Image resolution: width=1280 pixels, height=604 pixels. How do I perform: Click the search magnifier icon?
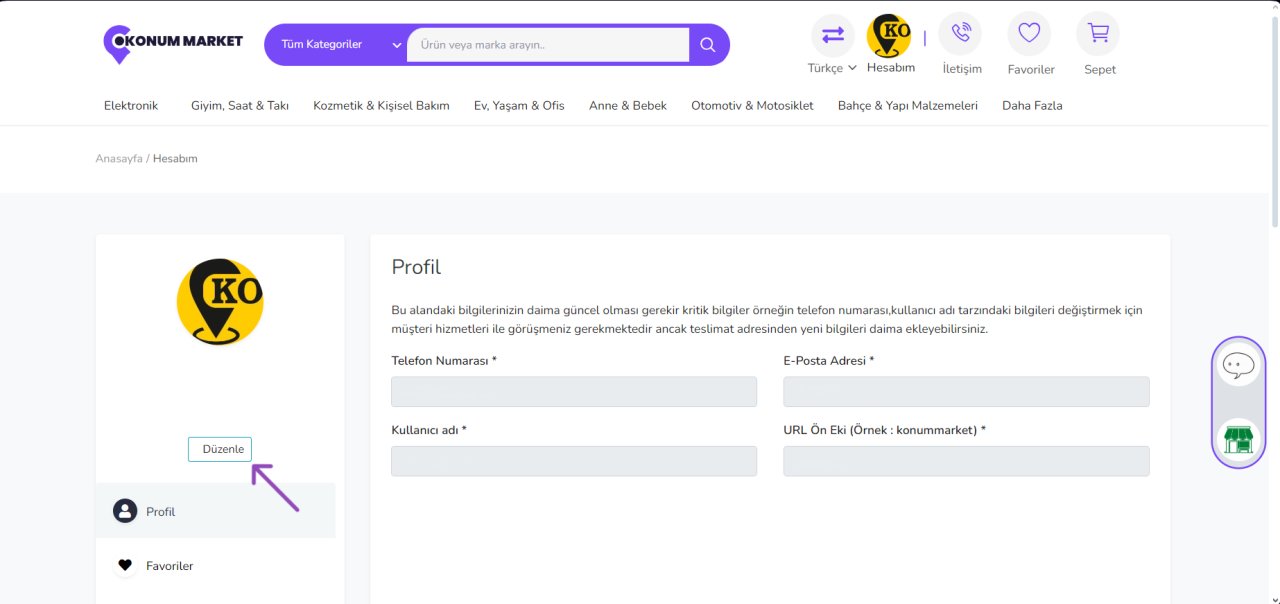tap(708, 45)
